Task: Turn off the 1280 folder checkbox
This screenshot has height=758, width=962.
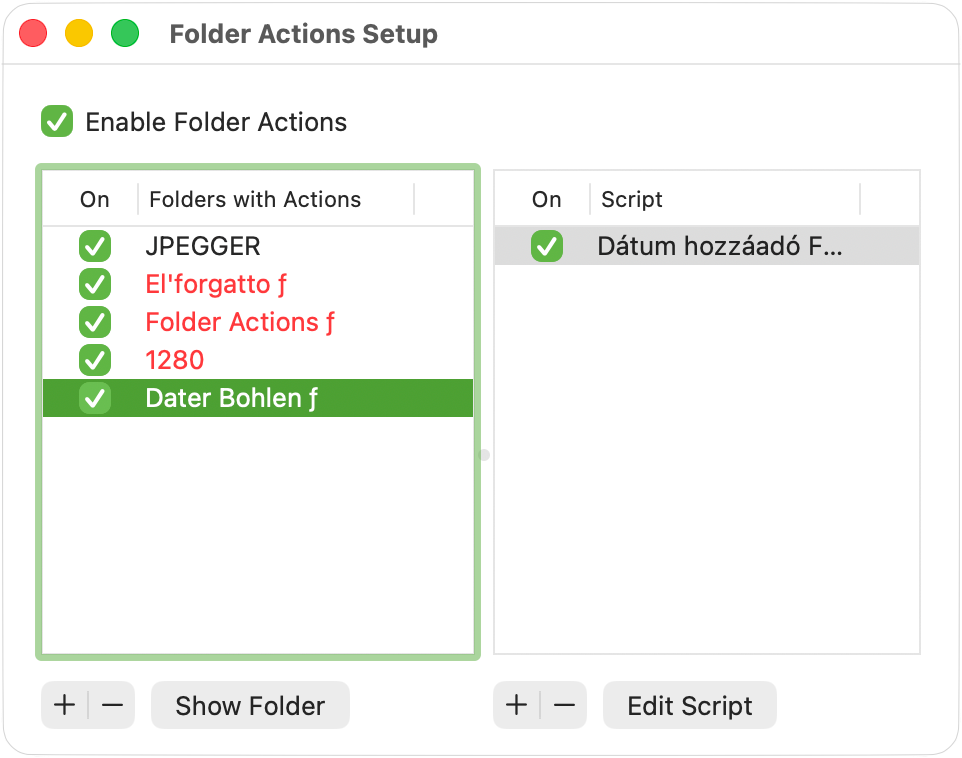Action: click(95, 360)
